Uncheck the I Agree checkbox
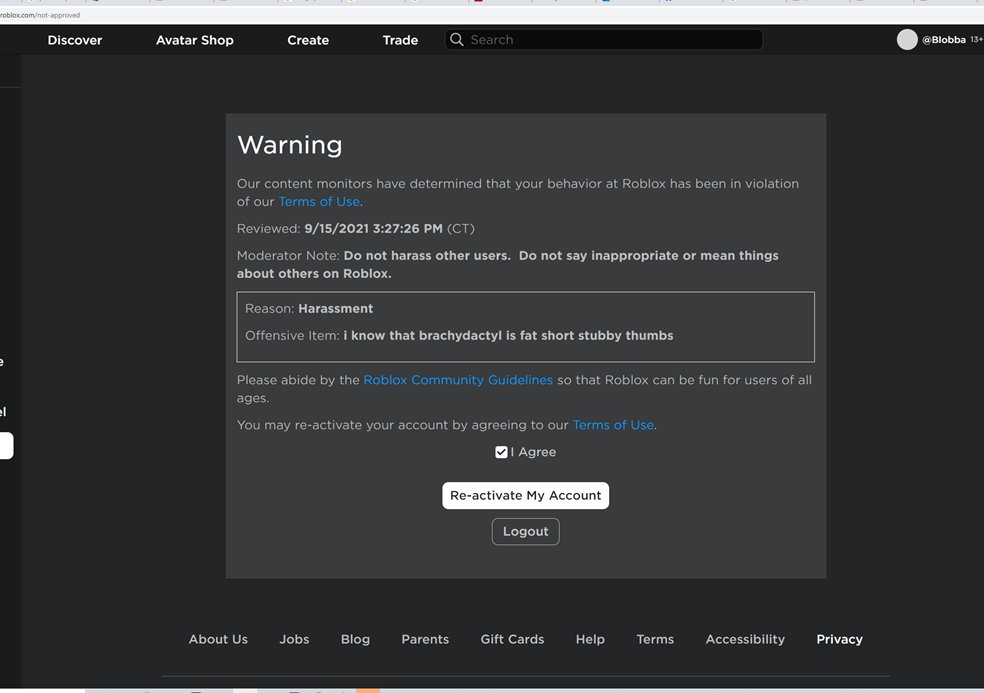 click(501, 452)
